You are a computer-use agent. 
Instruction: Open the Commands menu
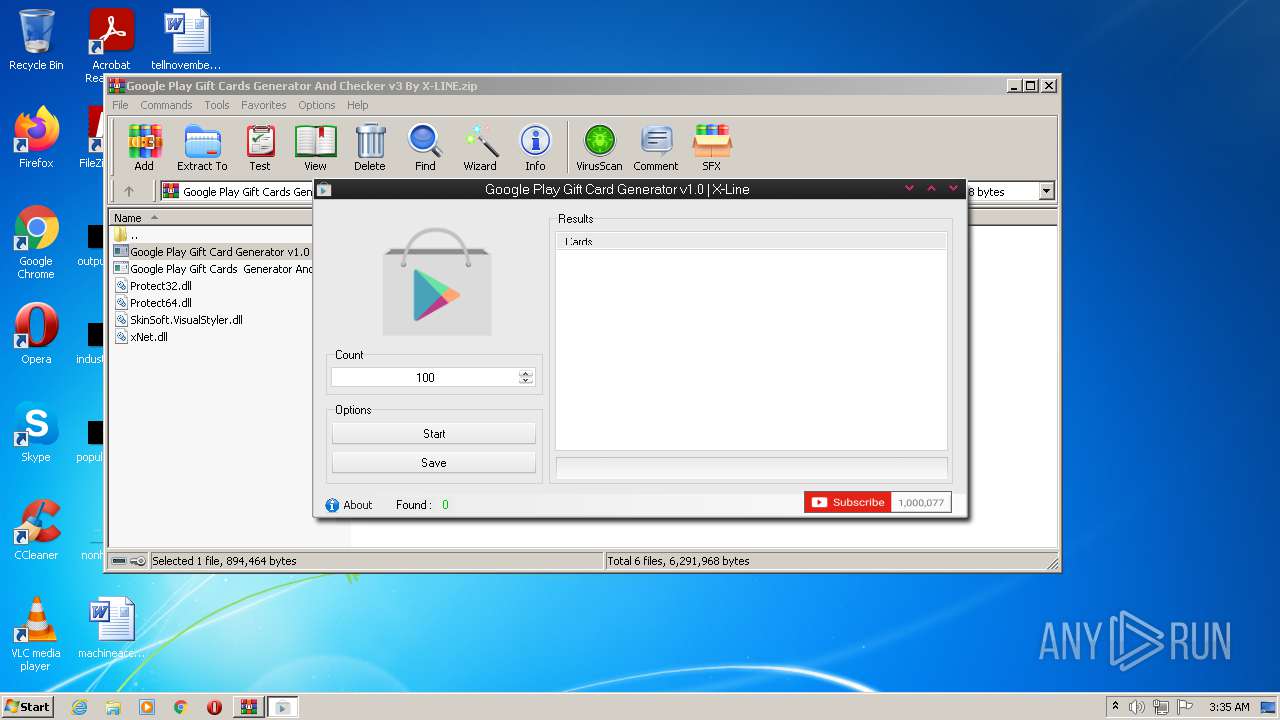(x=166, y=105)
